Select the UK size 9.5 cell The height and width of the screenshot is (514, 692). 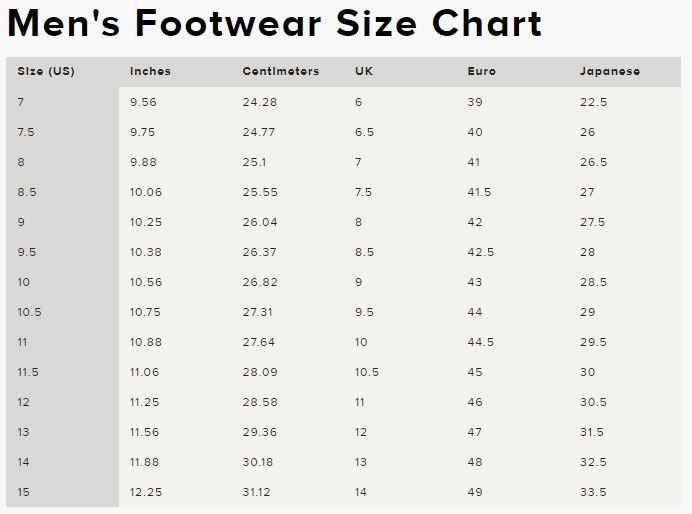click(x=364, y=312)
